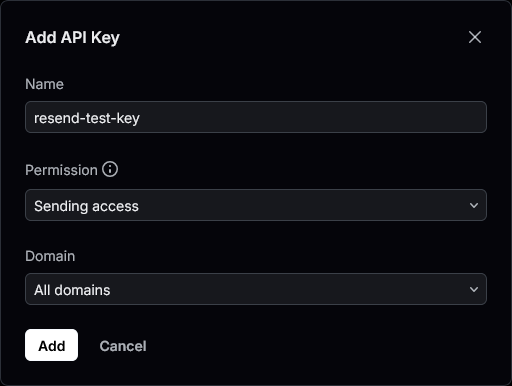Select the Sending access text

(x=86, y=206)
